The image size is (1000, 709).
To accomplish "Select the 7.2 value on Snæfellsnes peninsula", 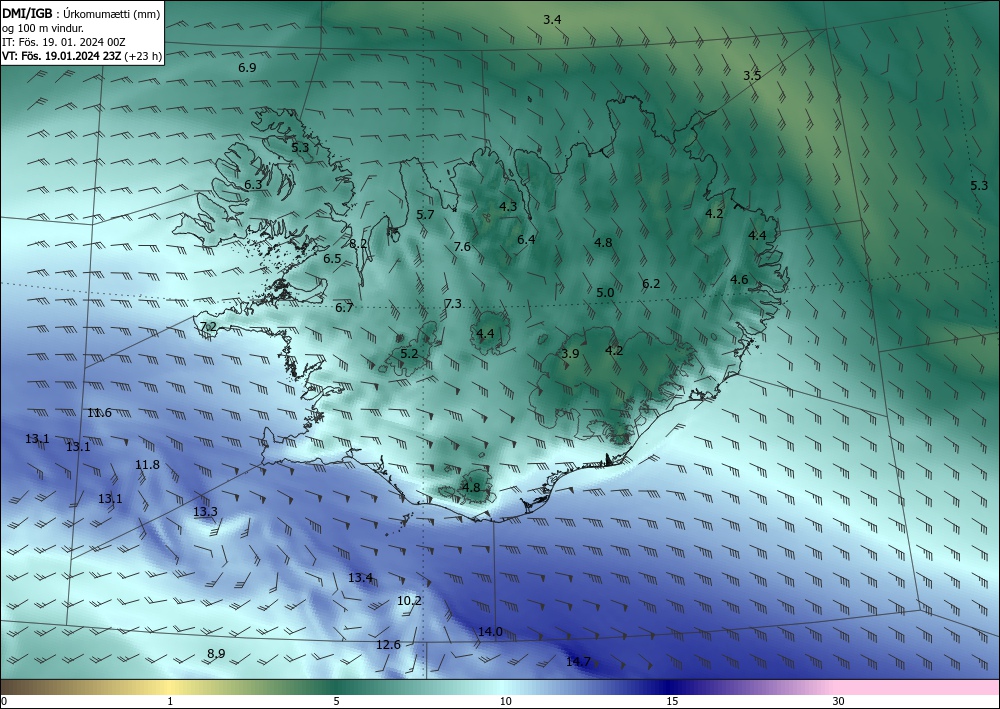I will (209, 327).
